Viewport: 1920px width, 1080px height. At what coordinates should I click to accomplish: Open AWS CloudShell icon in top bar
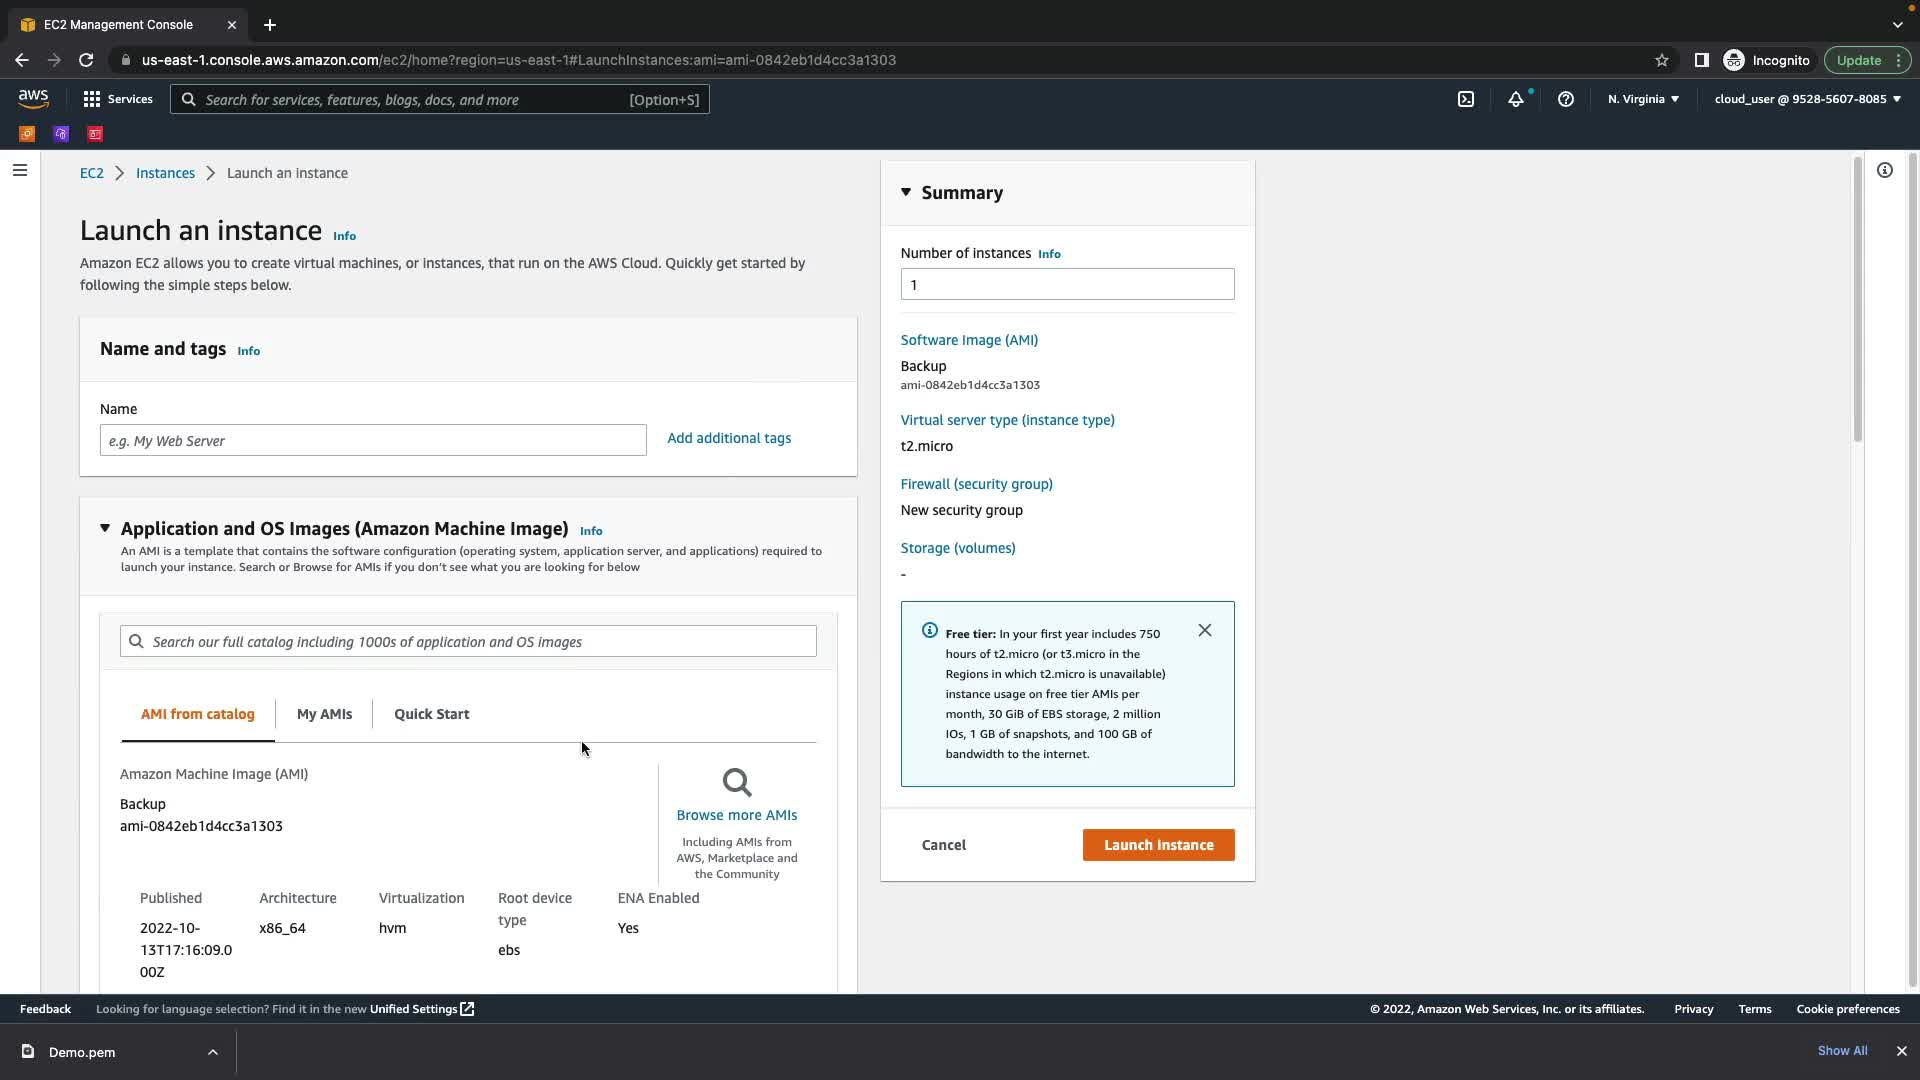[x=1466, y=99]
